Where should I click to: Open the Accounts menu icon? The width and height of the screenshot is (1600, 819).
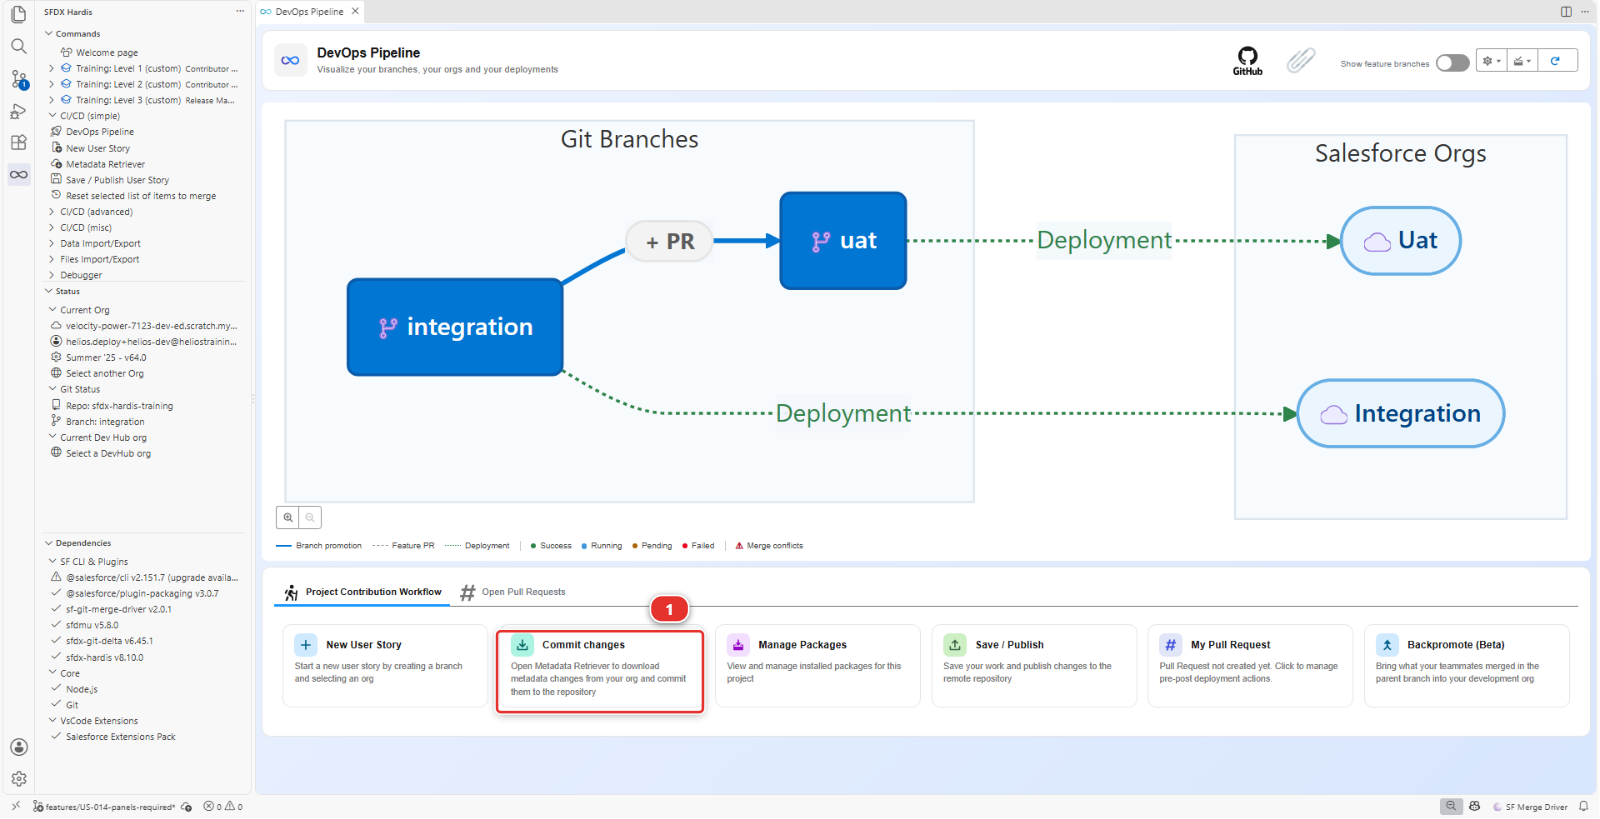click(x=18, y=747)
